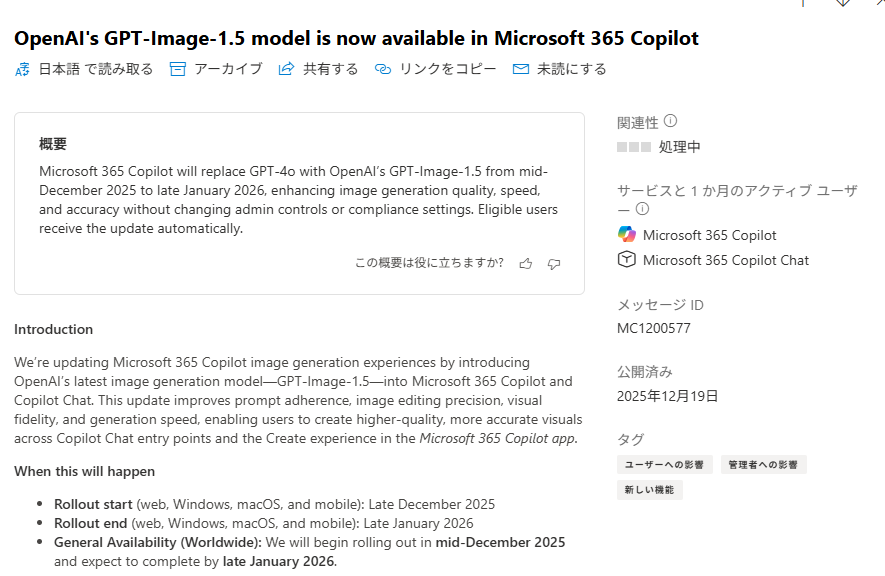Image resolution: width=885 pixels, height=576 pixels.
Task: Click the Microsoft 365 Copilot Chat cube icon
Action: 626,260
